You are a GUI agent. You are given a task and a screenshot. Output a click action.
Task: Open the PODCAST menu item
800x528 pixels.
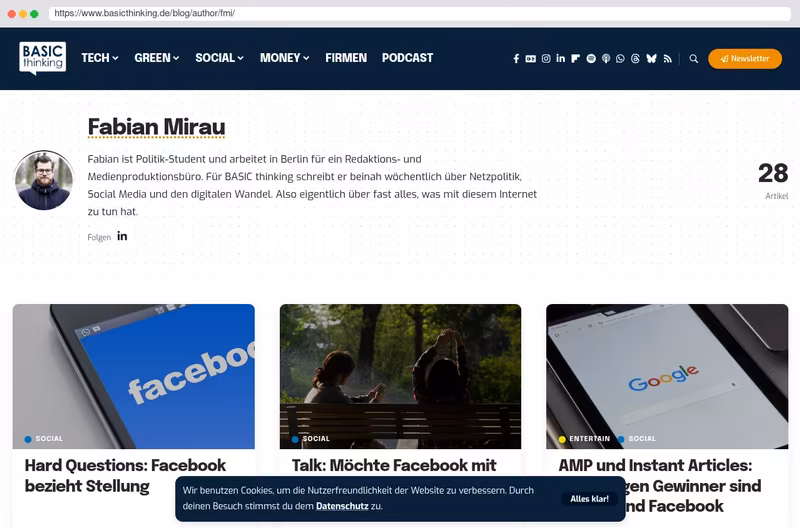408,58
